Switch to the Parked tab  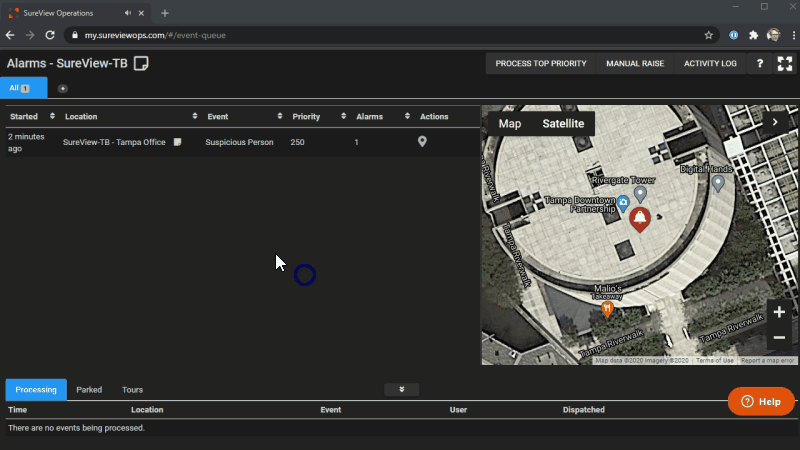pyautogui.click(x=89, y=390)
